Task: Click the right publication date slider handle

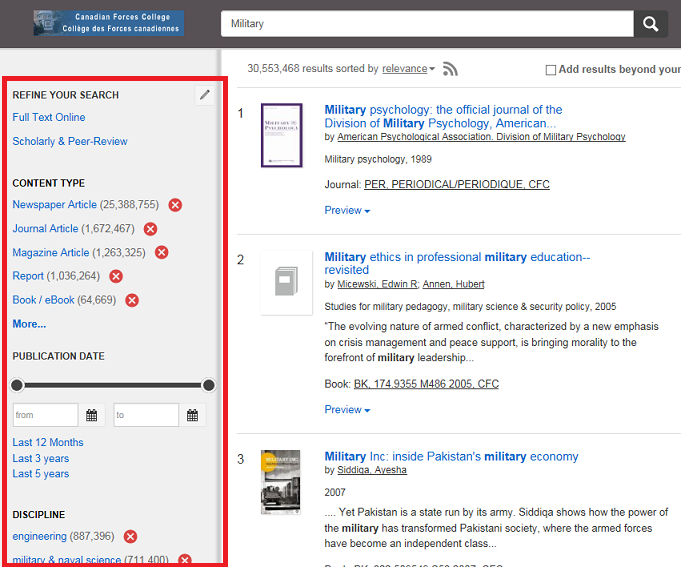Action: [208, 385]
